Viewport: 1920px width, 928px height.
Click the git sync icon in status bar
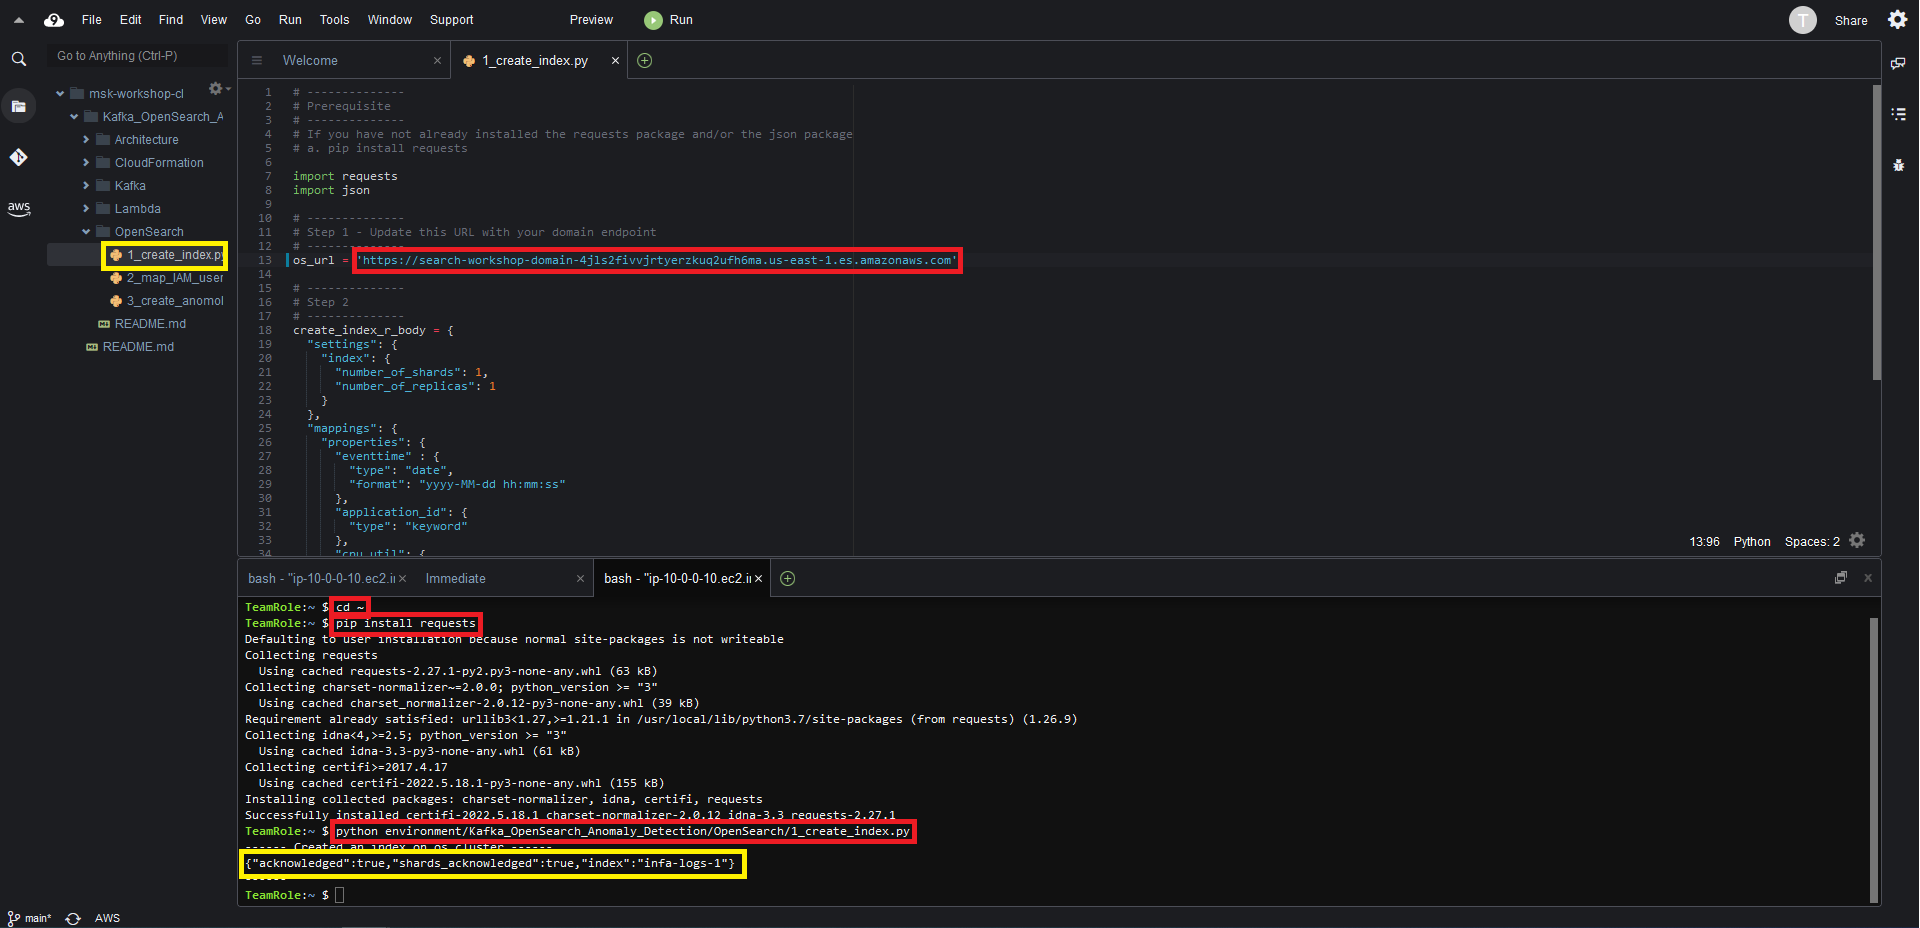point(73,918)
